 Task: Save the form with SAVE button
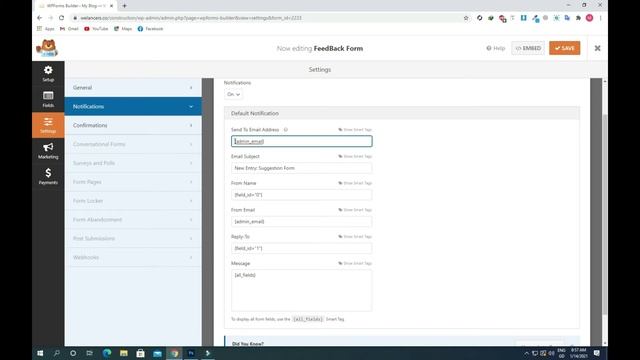click(564, 48)
